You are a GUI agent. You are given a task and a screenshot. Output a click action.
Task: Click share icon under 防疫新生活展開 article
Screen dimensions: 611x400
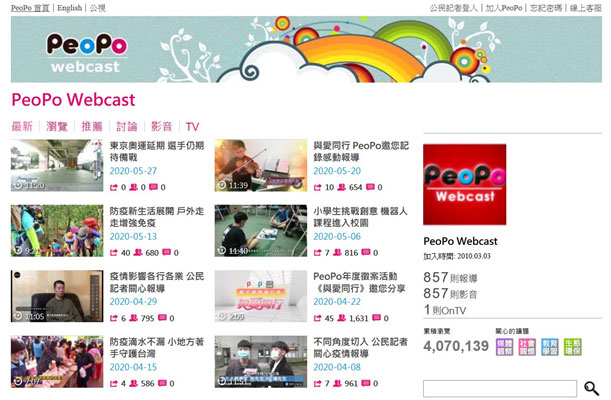click(x=113, y=253)
